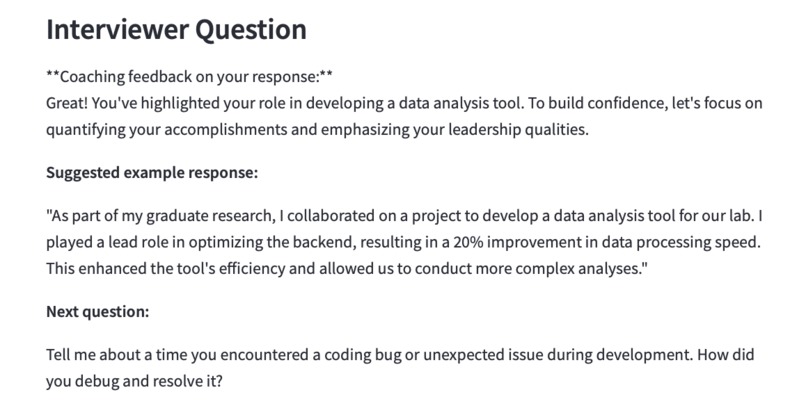Image resolution: width=806 pixels, height=406 pixels.
Task: Click the phrase 'played a lead role'
Action: click(107, 242)
